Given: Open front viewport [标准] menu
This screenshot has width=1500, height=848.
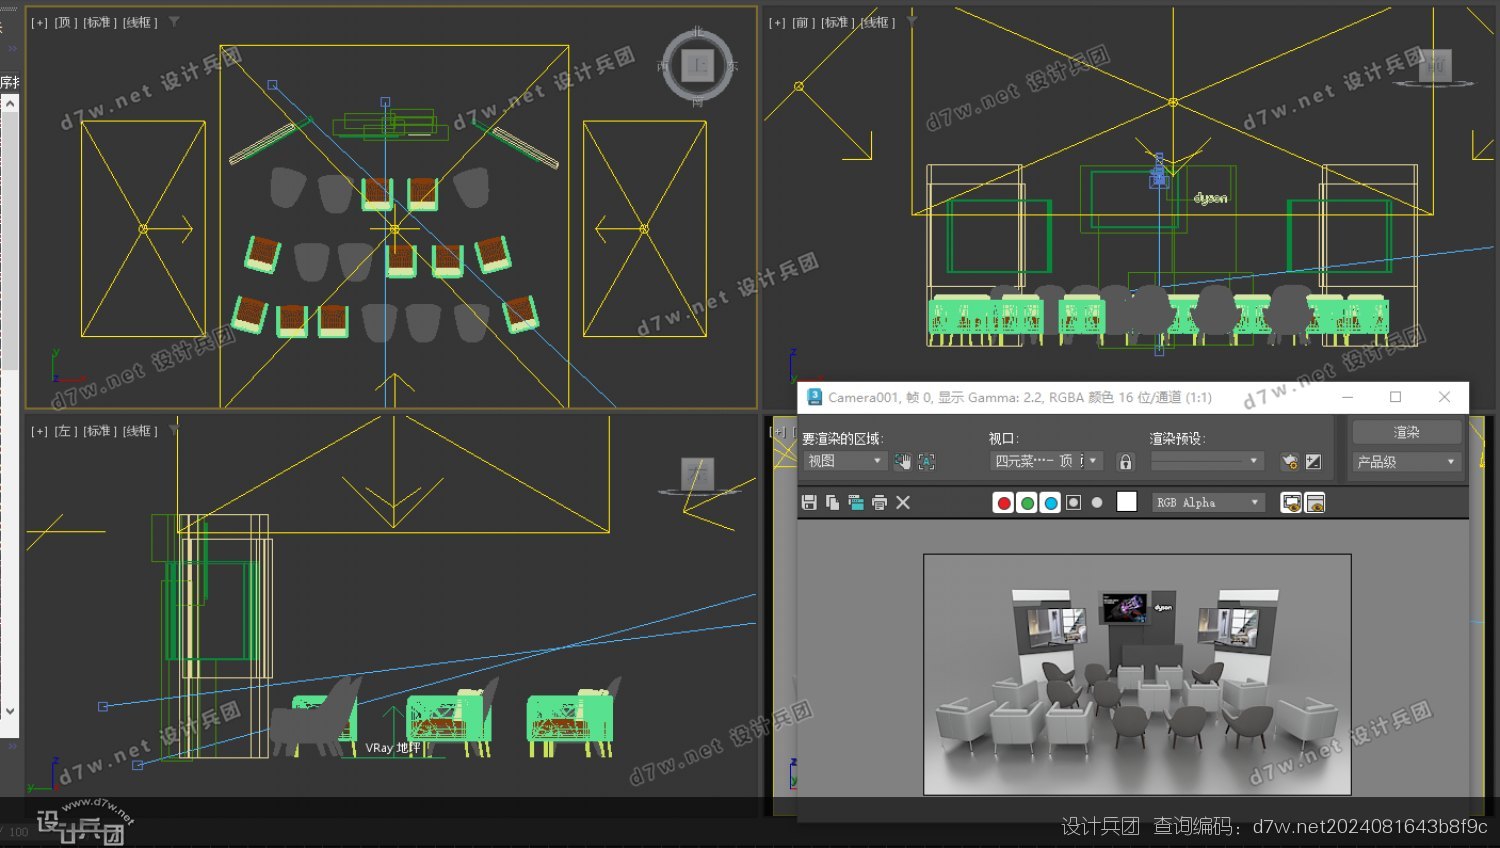Looking at the screenshot, I should [x=836, y=22].
